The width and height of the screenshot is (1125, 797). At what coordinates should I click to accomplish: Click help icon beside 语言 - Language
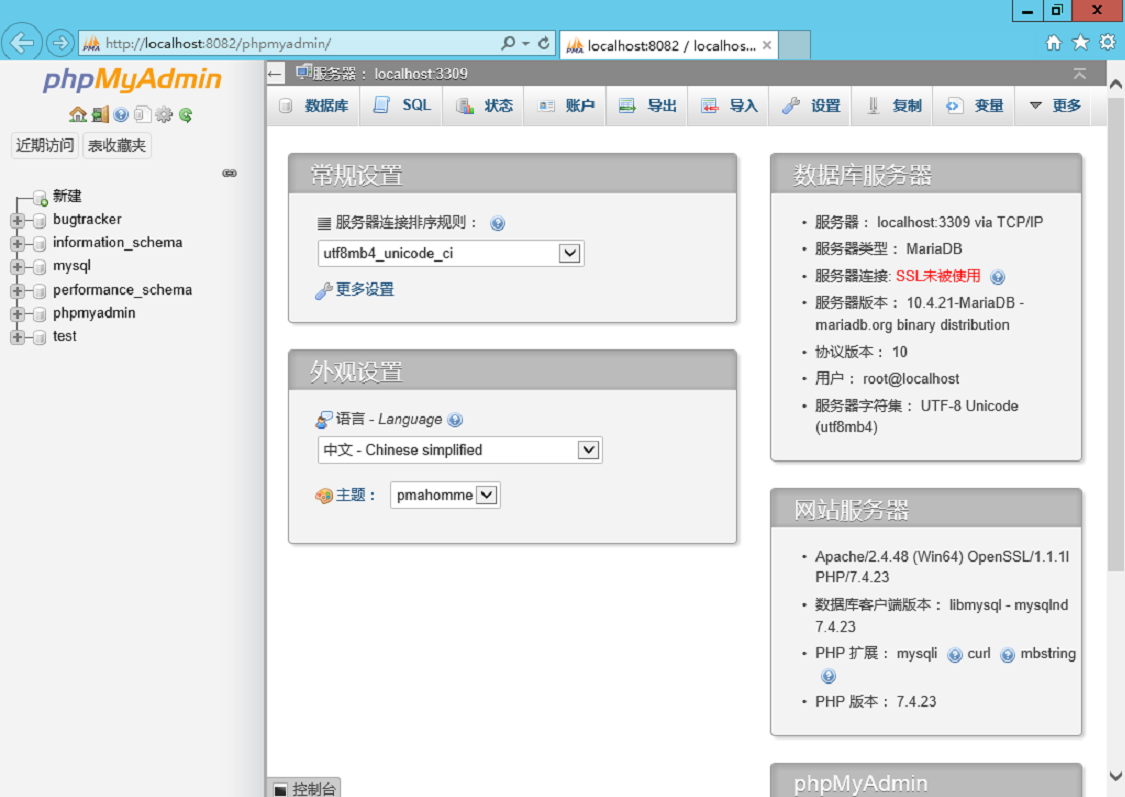(455, 420)
